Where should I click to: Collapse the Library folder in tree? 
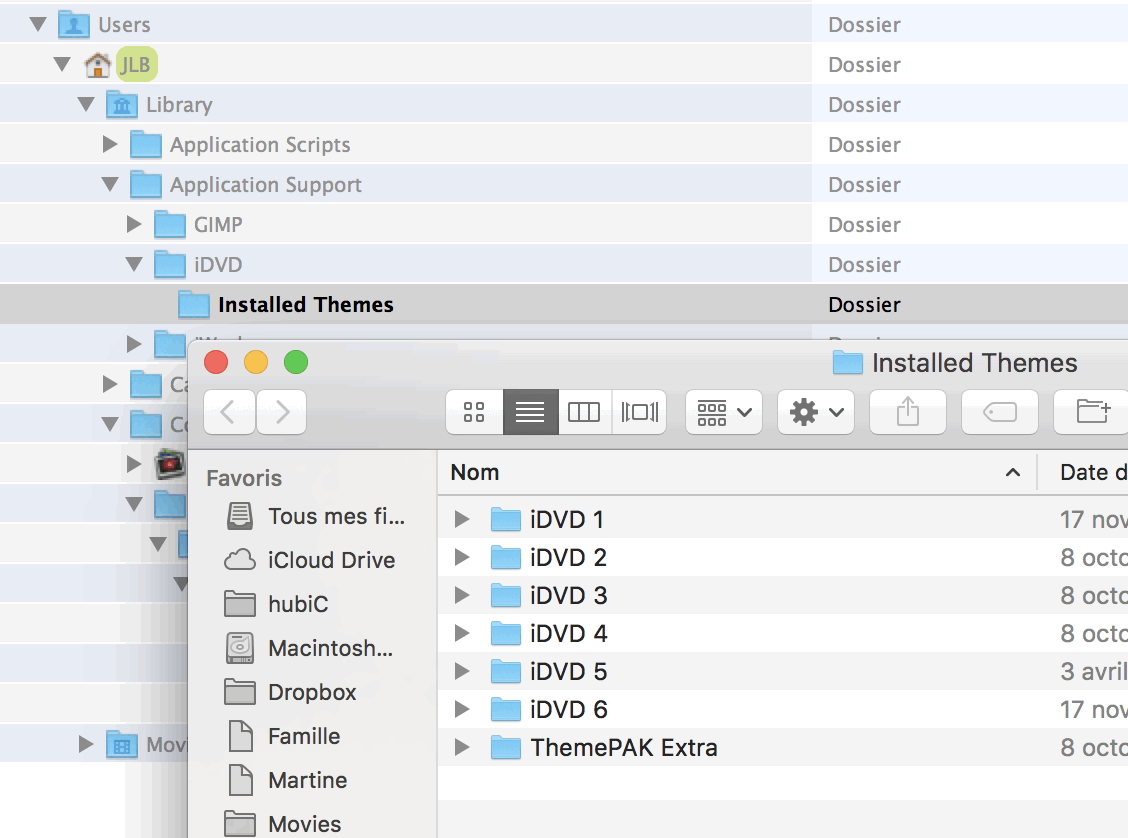tap(86, 104)
